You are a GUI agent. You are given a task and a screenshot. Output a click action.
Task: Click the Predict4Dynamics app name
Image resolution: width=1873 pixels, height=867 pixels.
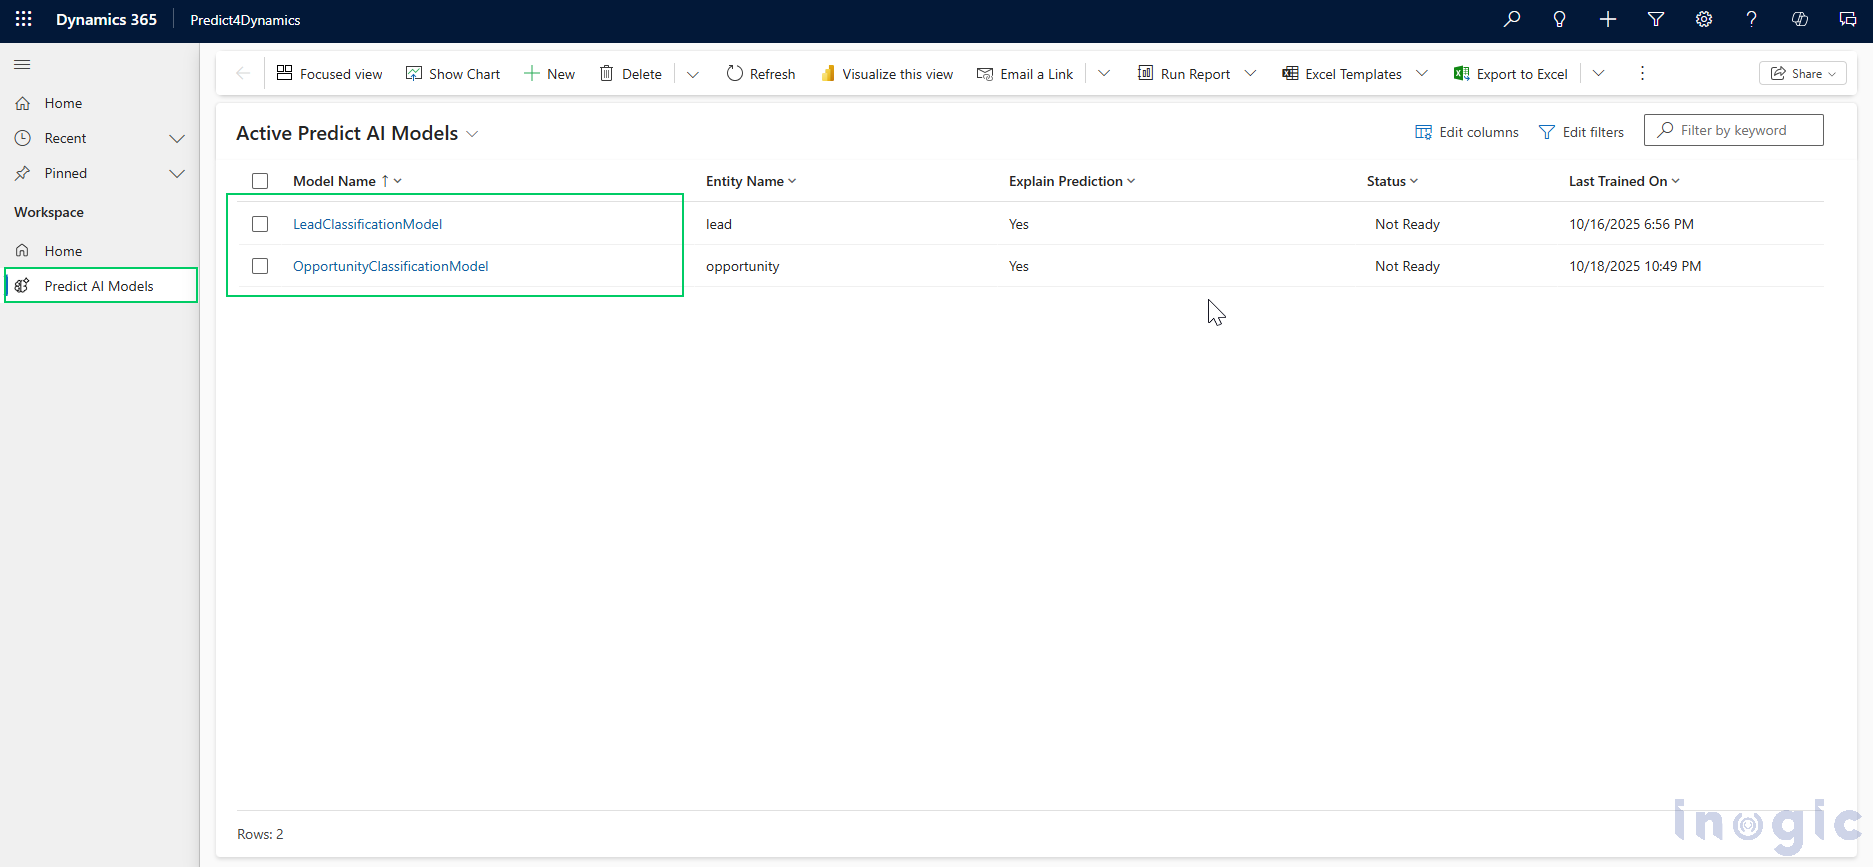[245, 20]
